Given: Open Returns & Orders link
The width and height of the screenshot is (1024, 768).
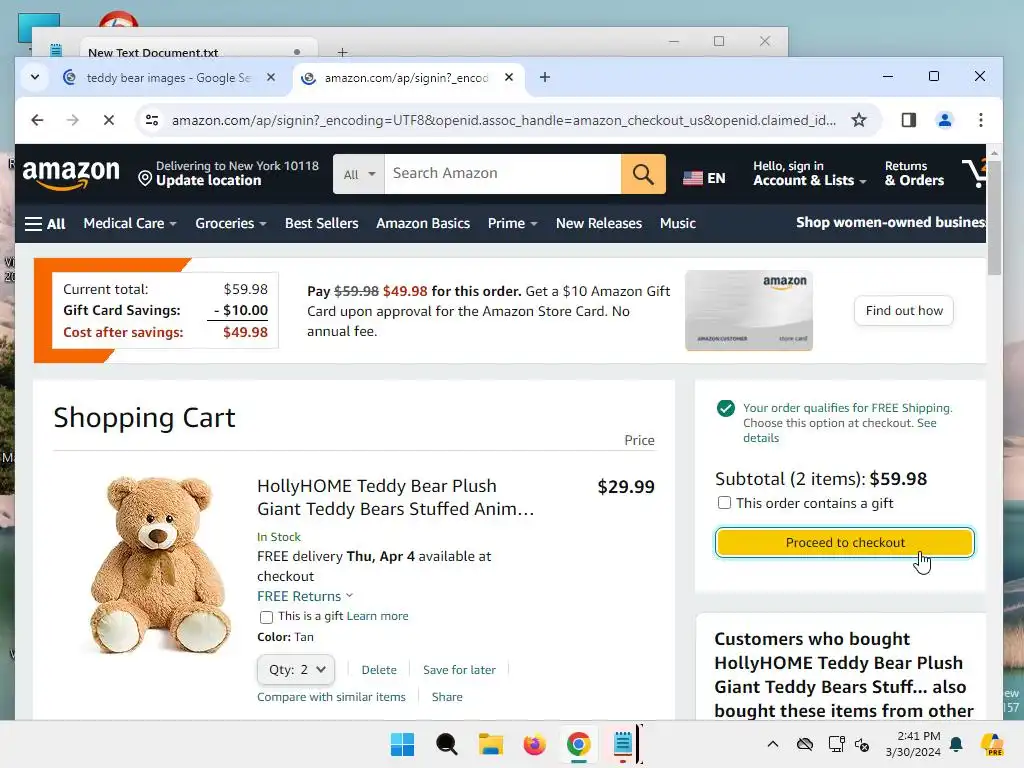Looking at the screenshot, I should 914,174.
